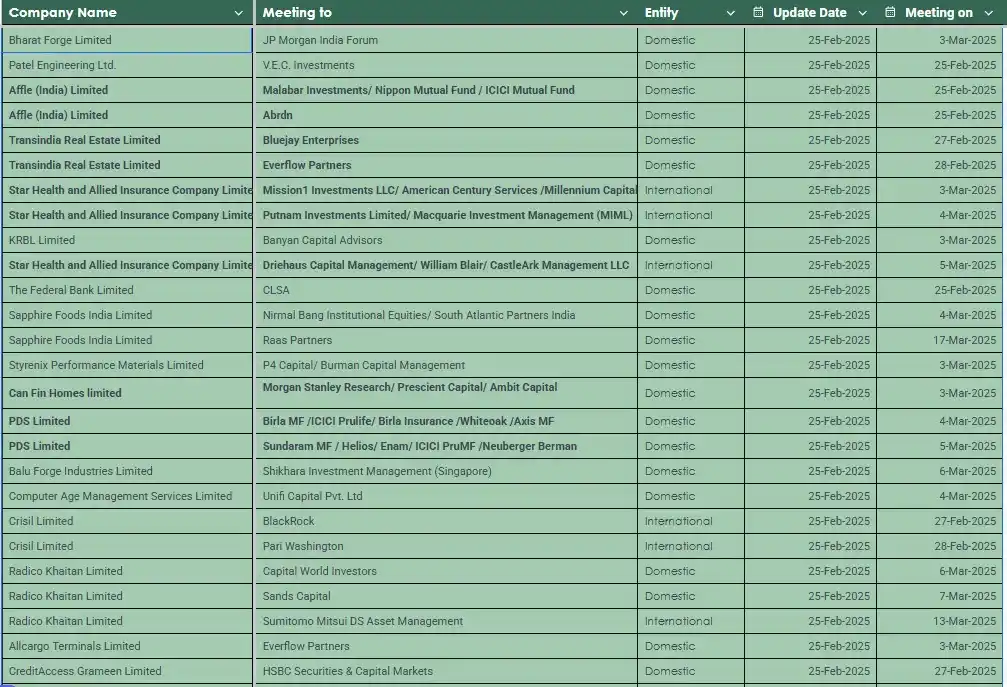
Task: Select the Bharat Forge Limited cell
Action: point(127,40)
